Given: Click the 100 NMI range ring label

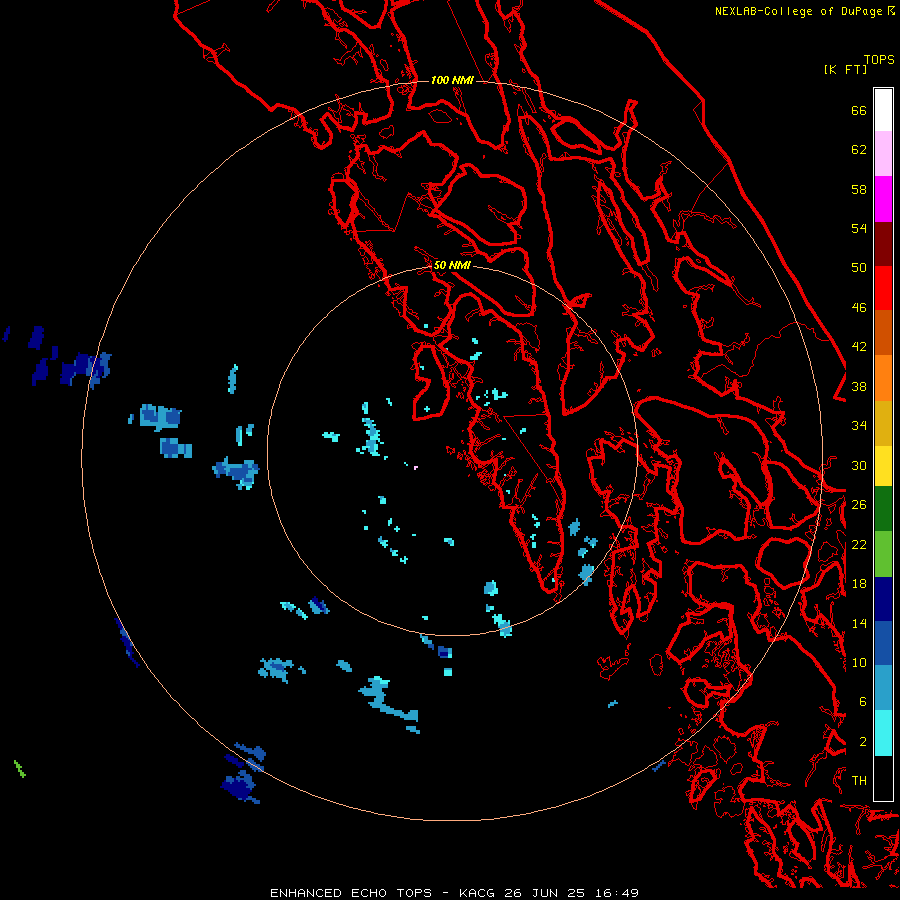Looking at the screenshot, I should [452, 80].
